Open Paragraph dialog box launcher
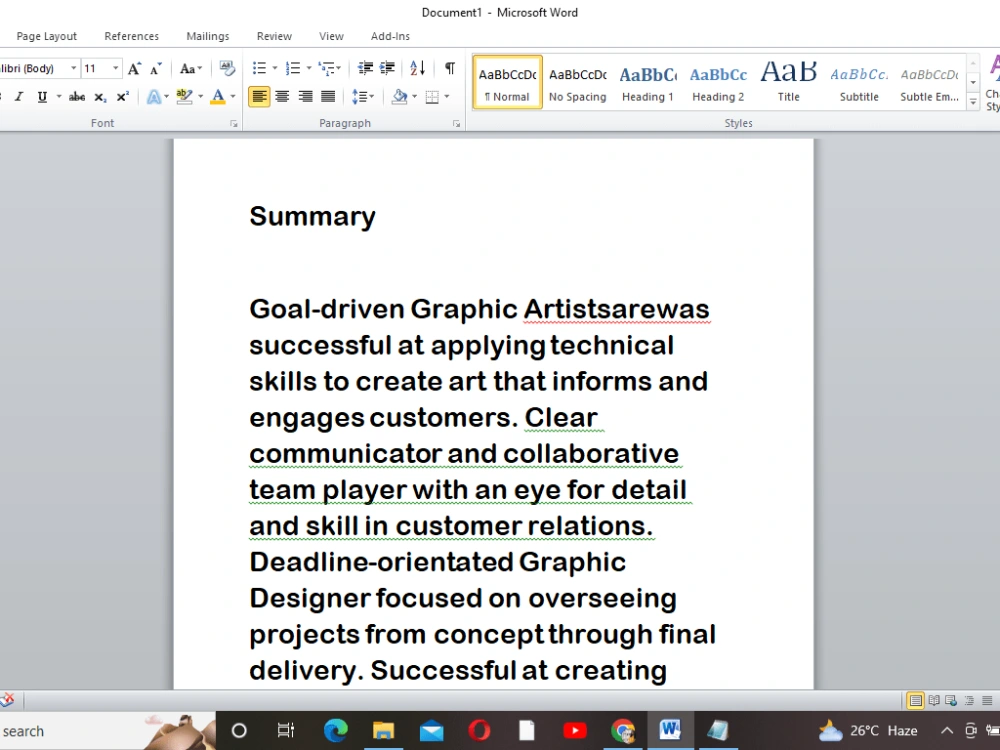Viewport: 1000px width, 750px height. tap(457, 124)
